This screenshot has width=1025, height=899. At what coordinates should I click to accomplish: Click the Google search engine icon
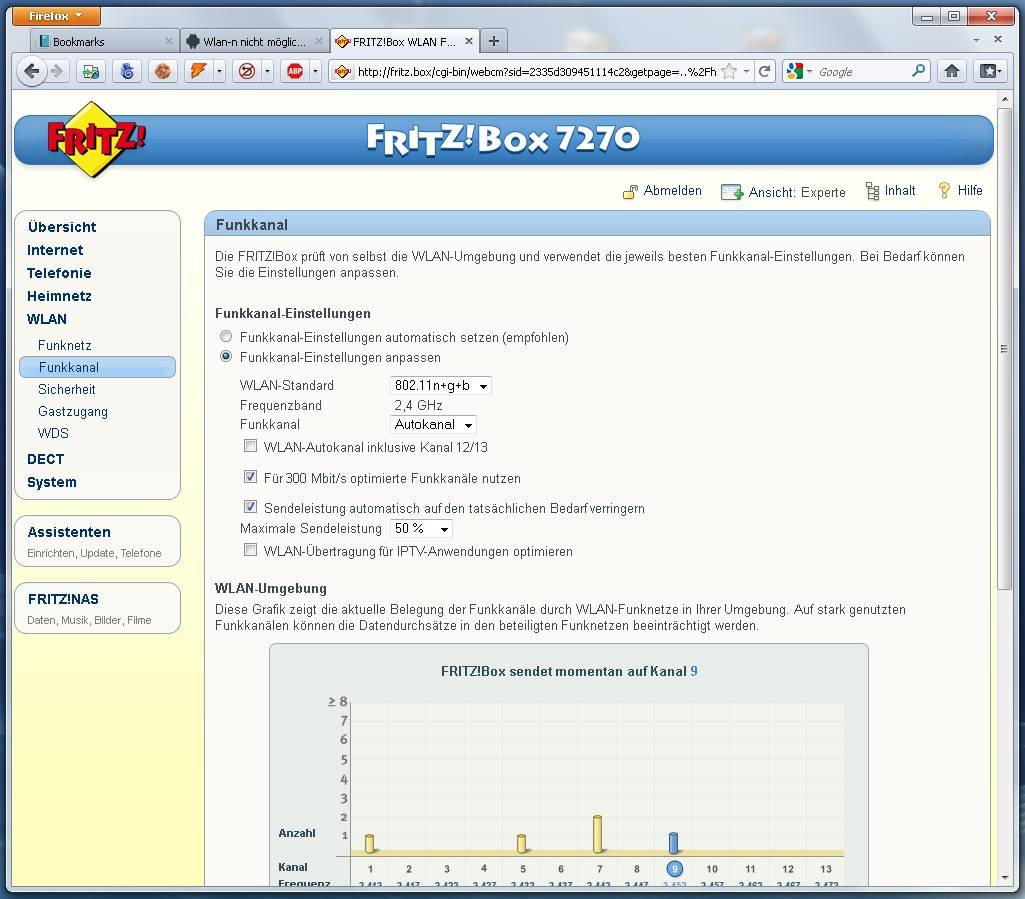pyautogui.click(x=794, y=71)
